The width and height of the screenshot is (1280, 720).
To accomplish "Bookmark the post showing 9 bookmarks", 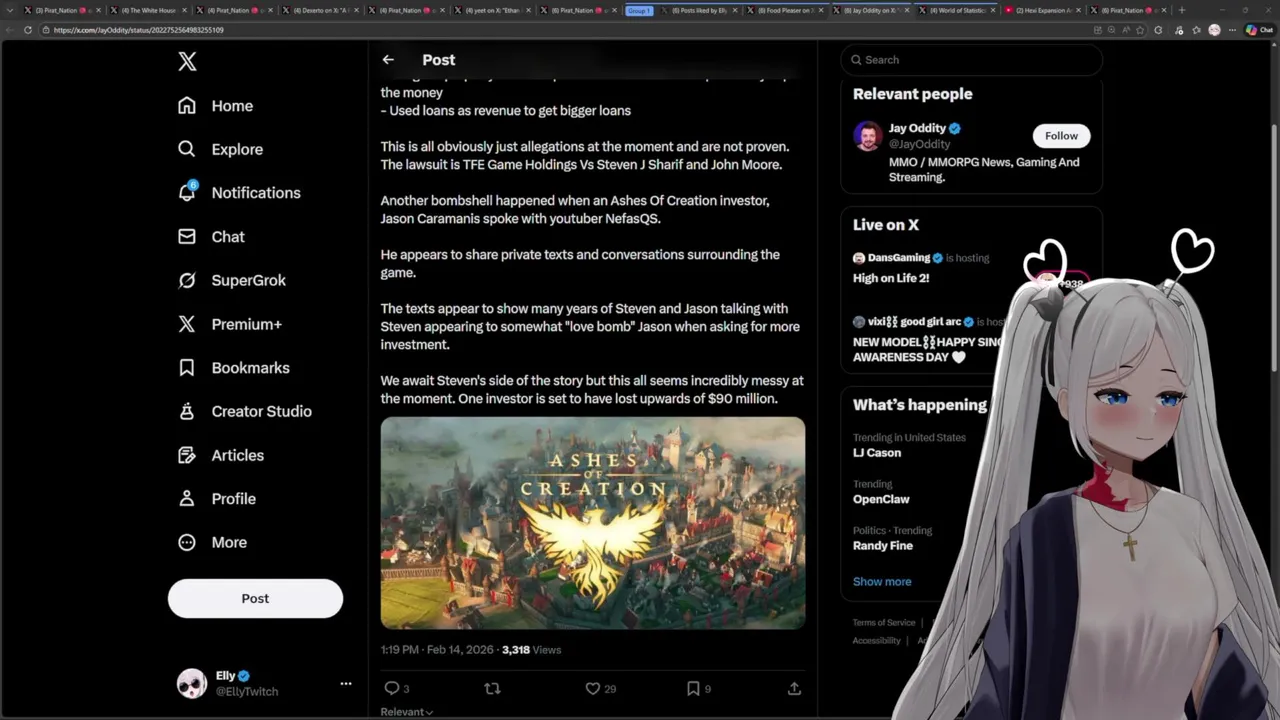I will [692, 688].
